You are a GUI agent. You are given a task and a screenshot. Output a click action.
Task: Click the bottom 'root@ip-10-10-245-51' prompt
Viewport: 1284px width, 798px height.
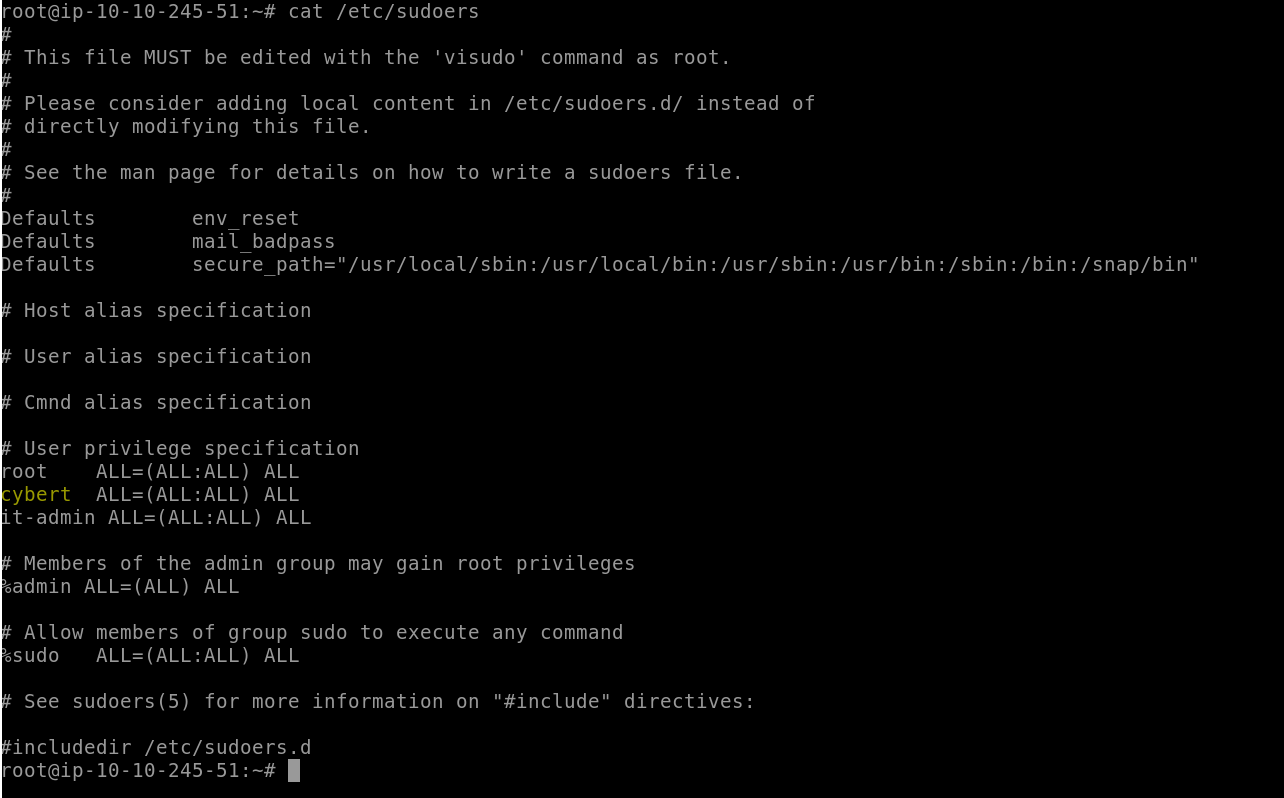coord(126,770)
